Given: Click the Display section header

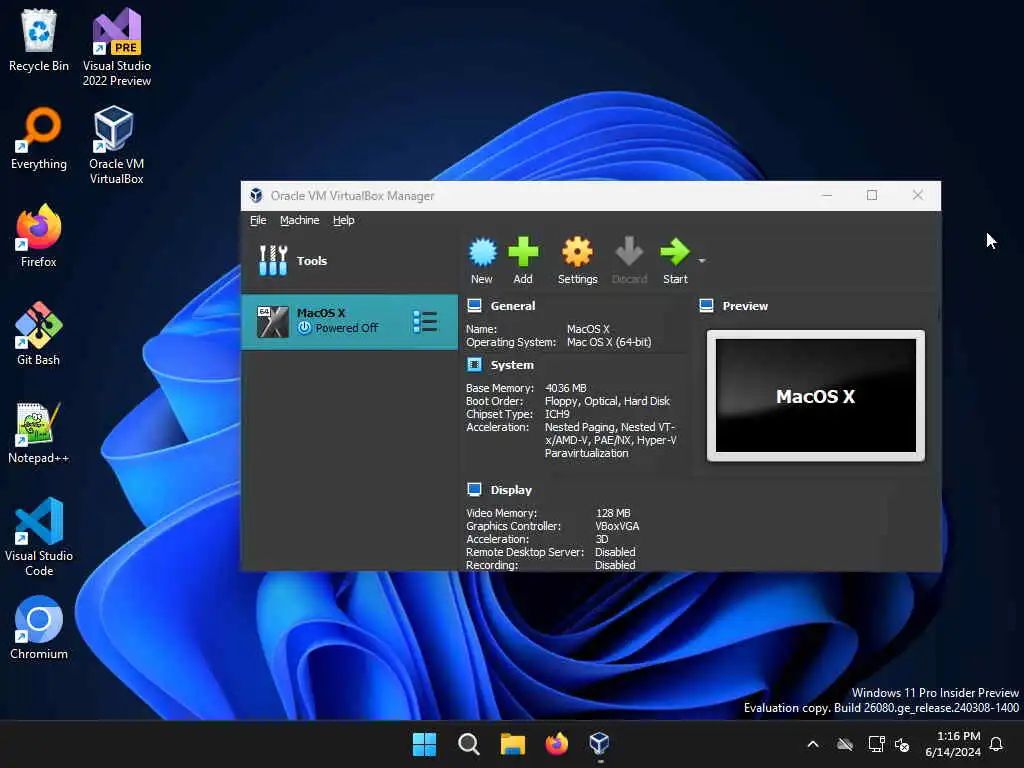Looking at the screenshot, I should click(511, 490).
